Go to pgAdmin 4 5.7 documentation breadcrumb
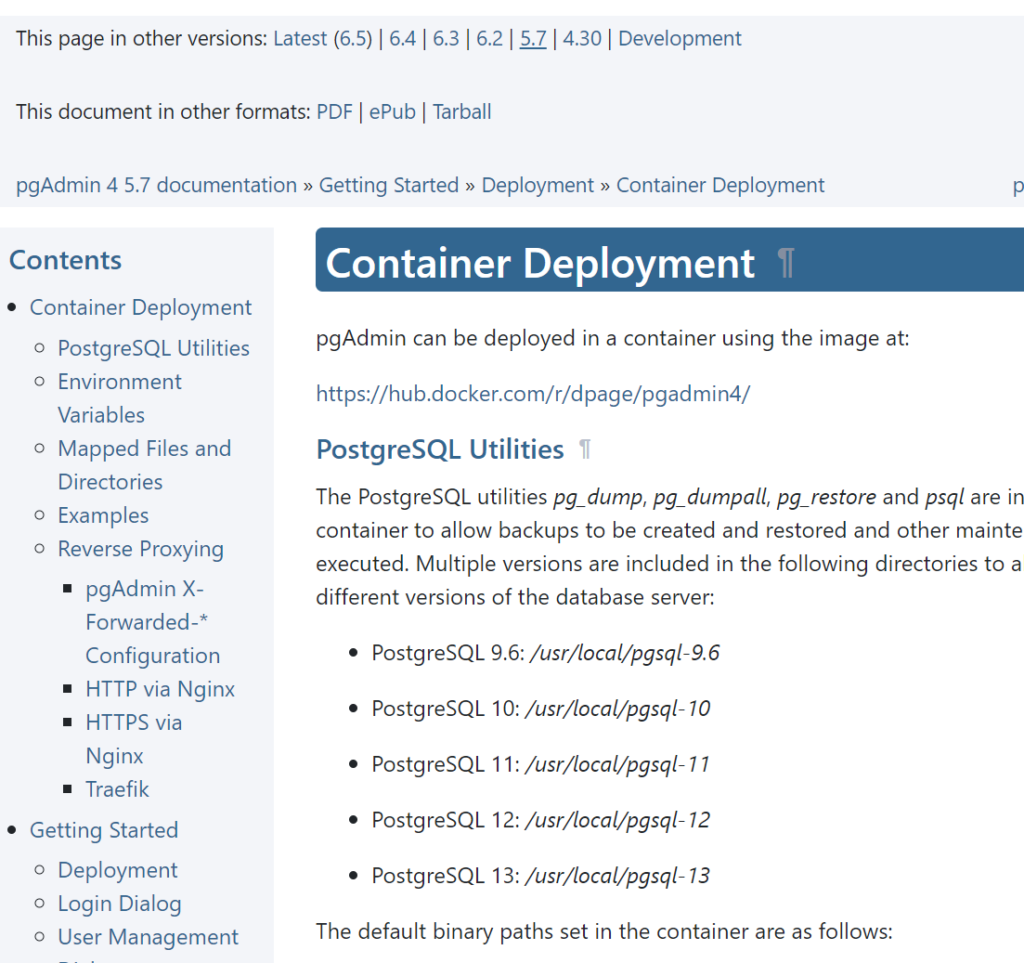The image size is (1024, 963). (x=157, y=186)
